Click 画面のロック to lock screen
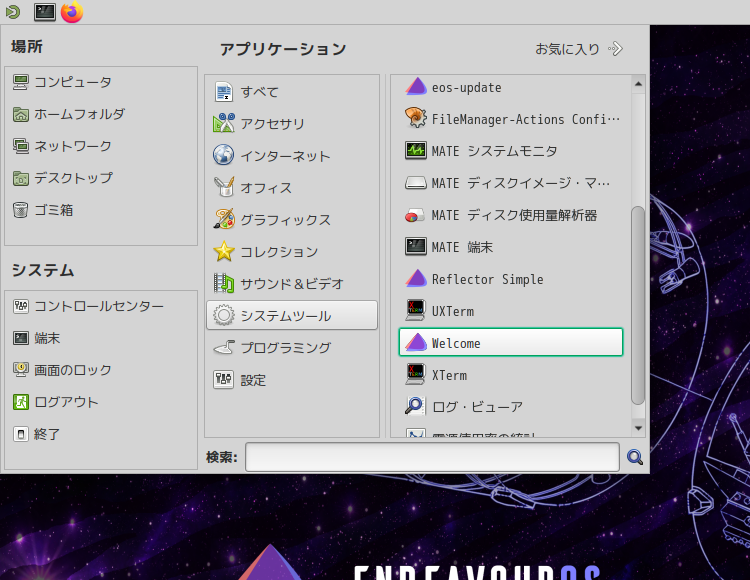 (101, 370)
